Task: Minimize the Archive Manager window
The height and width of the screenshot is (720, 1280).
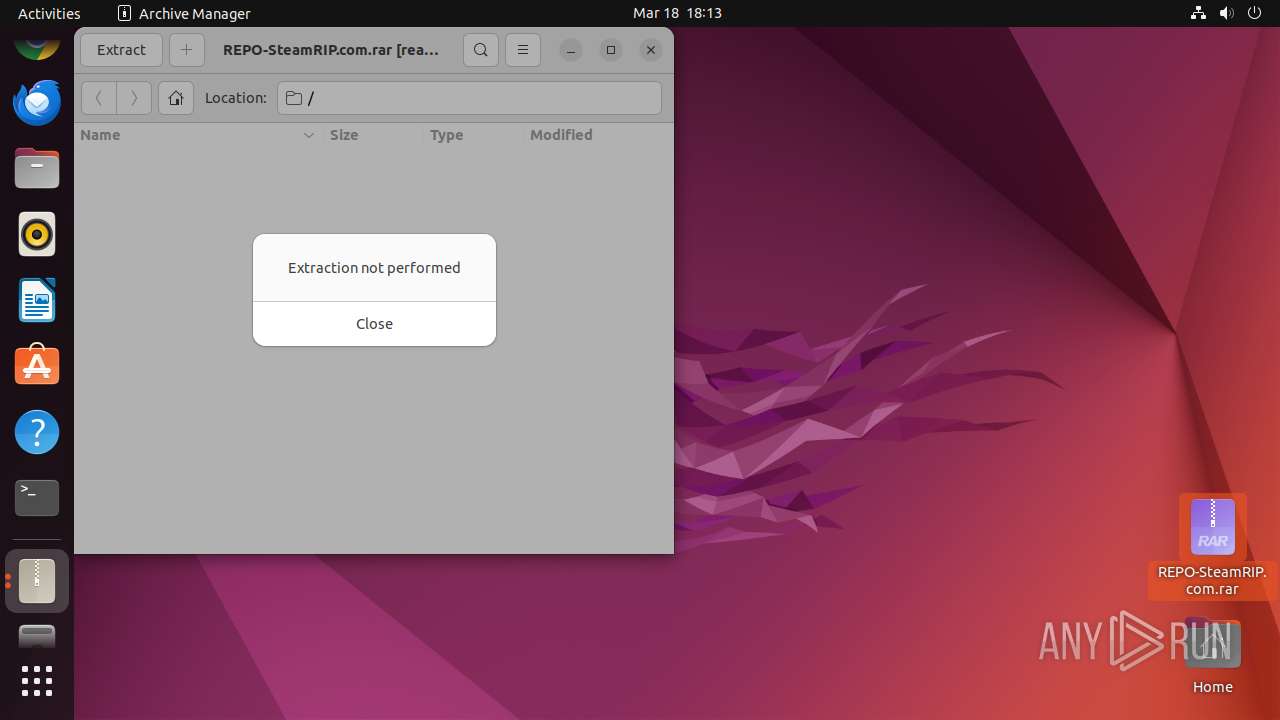Action: (571, 50)
